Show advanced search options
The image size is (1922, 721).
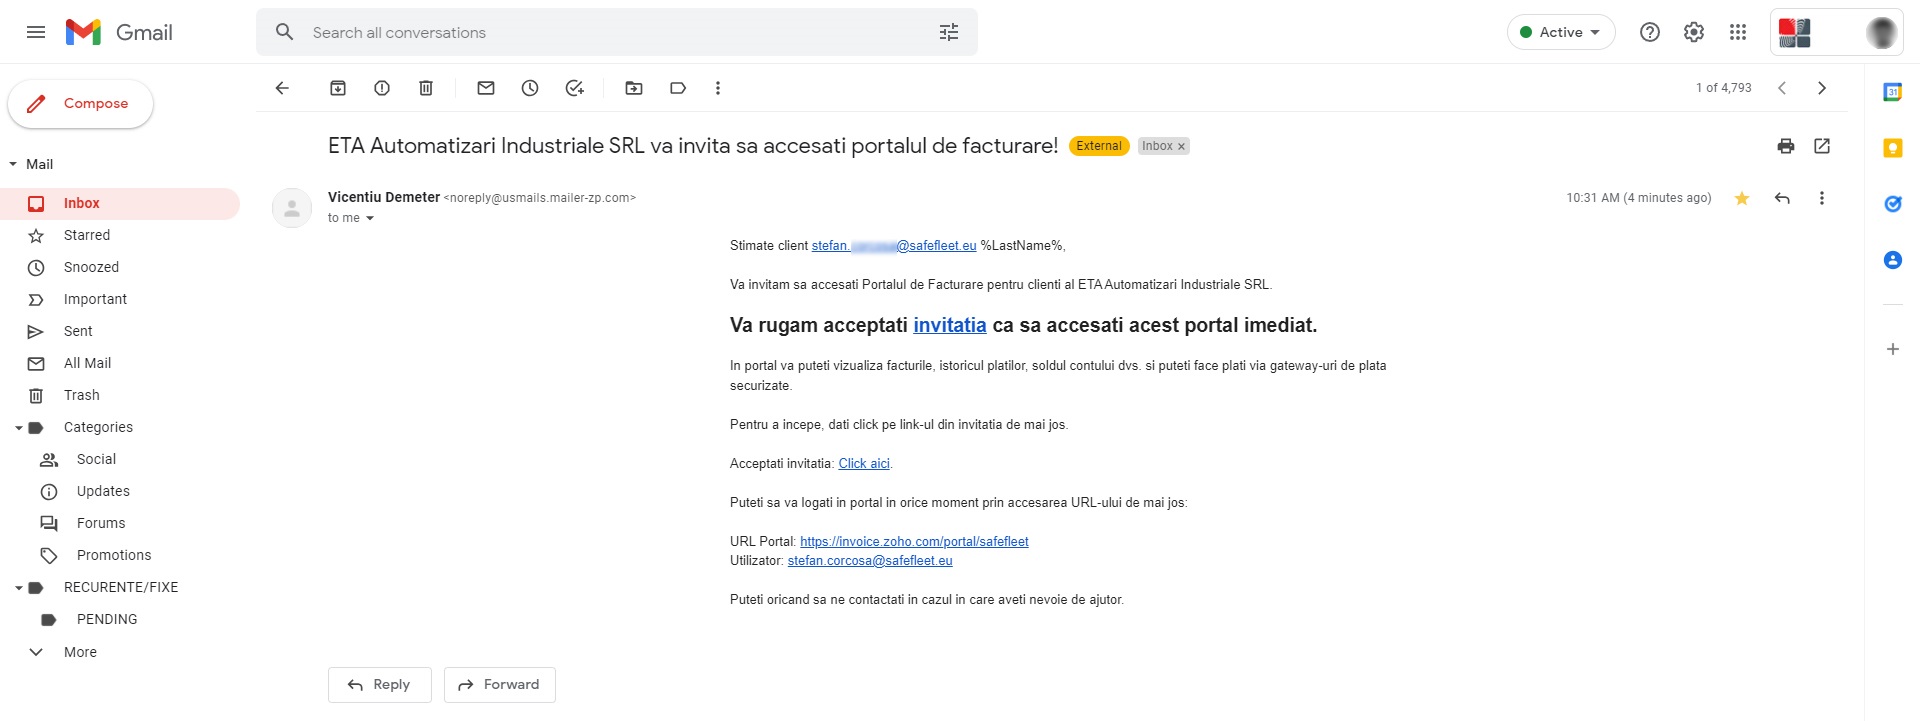click(x=948, y=31)
